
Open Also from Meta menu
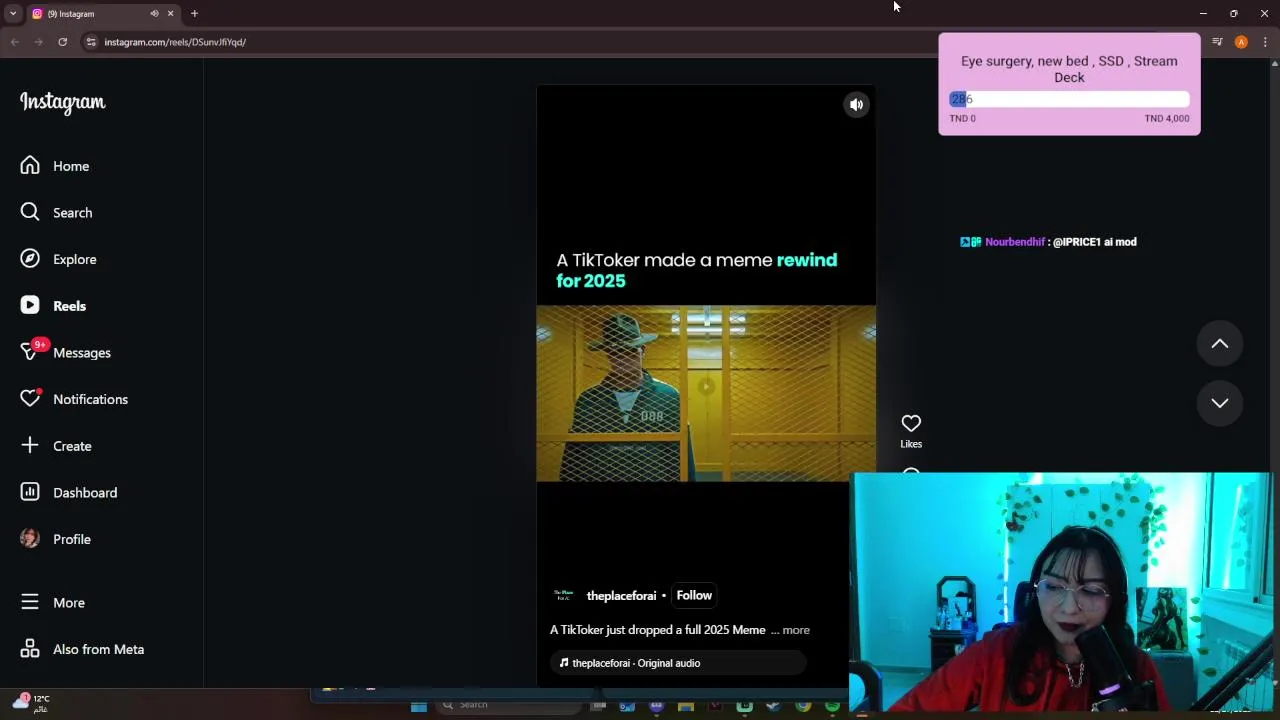(x=83, y=649)
